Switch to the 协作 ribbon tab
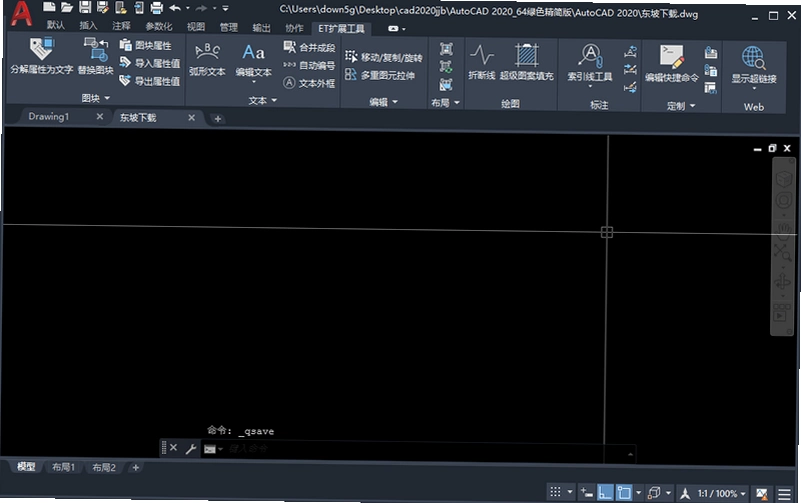 [x=294, y=28]
